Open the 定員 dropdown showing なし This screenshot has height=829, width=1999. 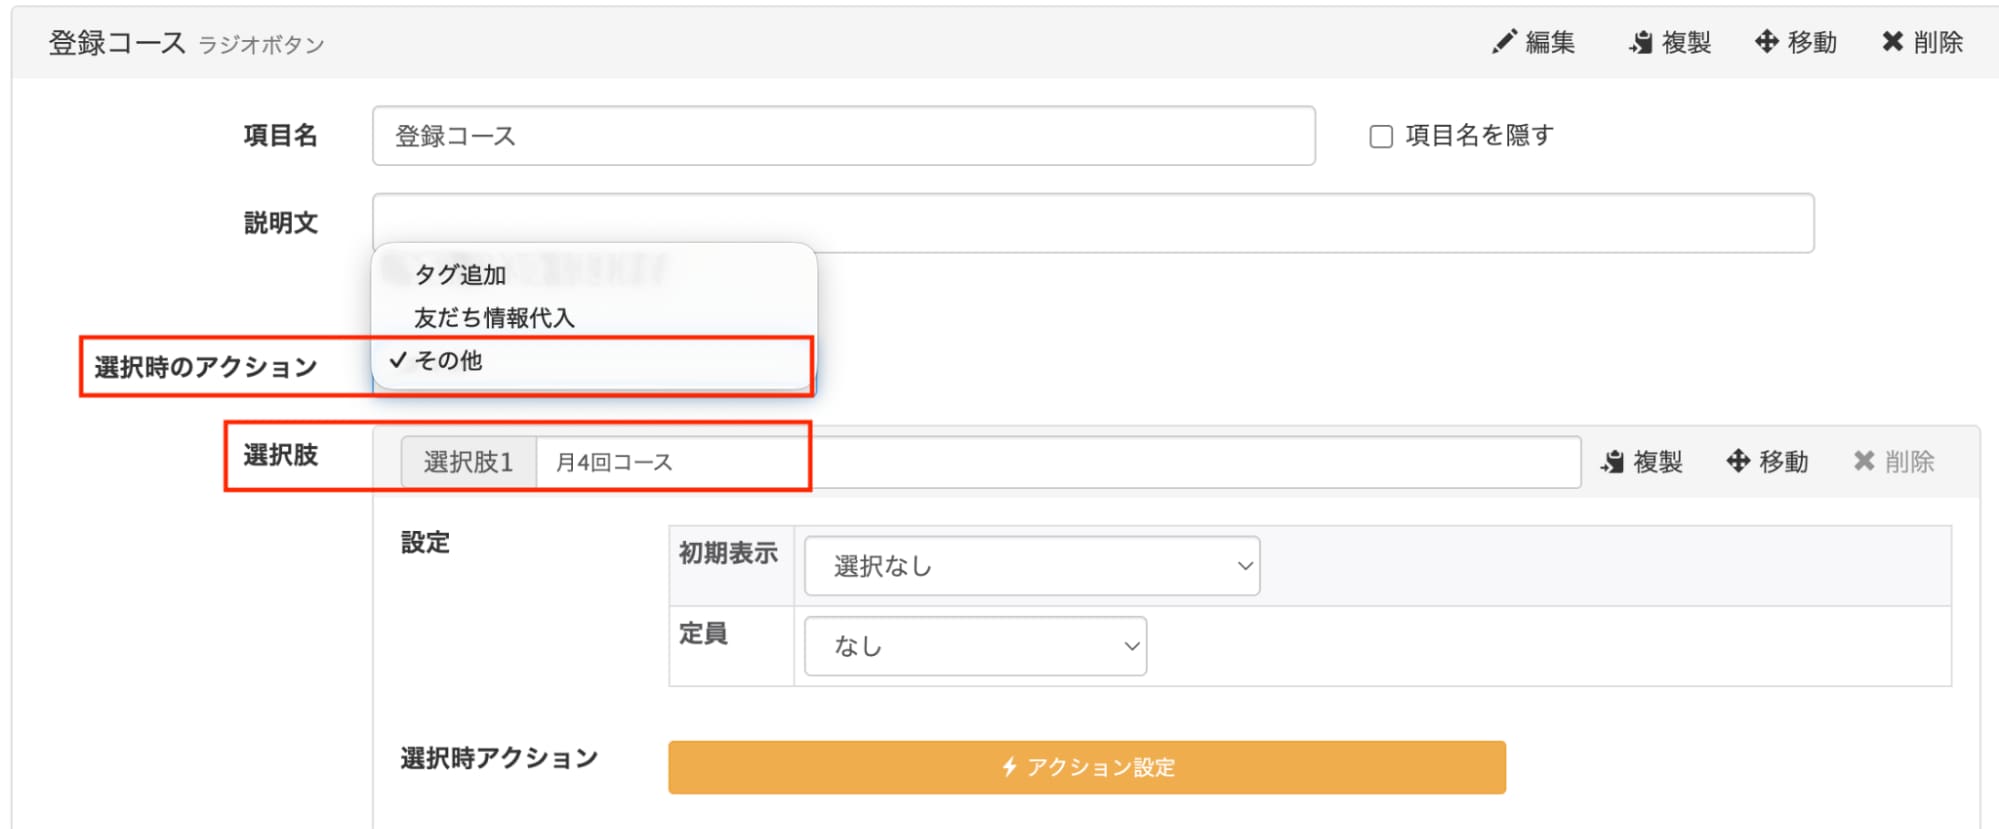(975, 646)
